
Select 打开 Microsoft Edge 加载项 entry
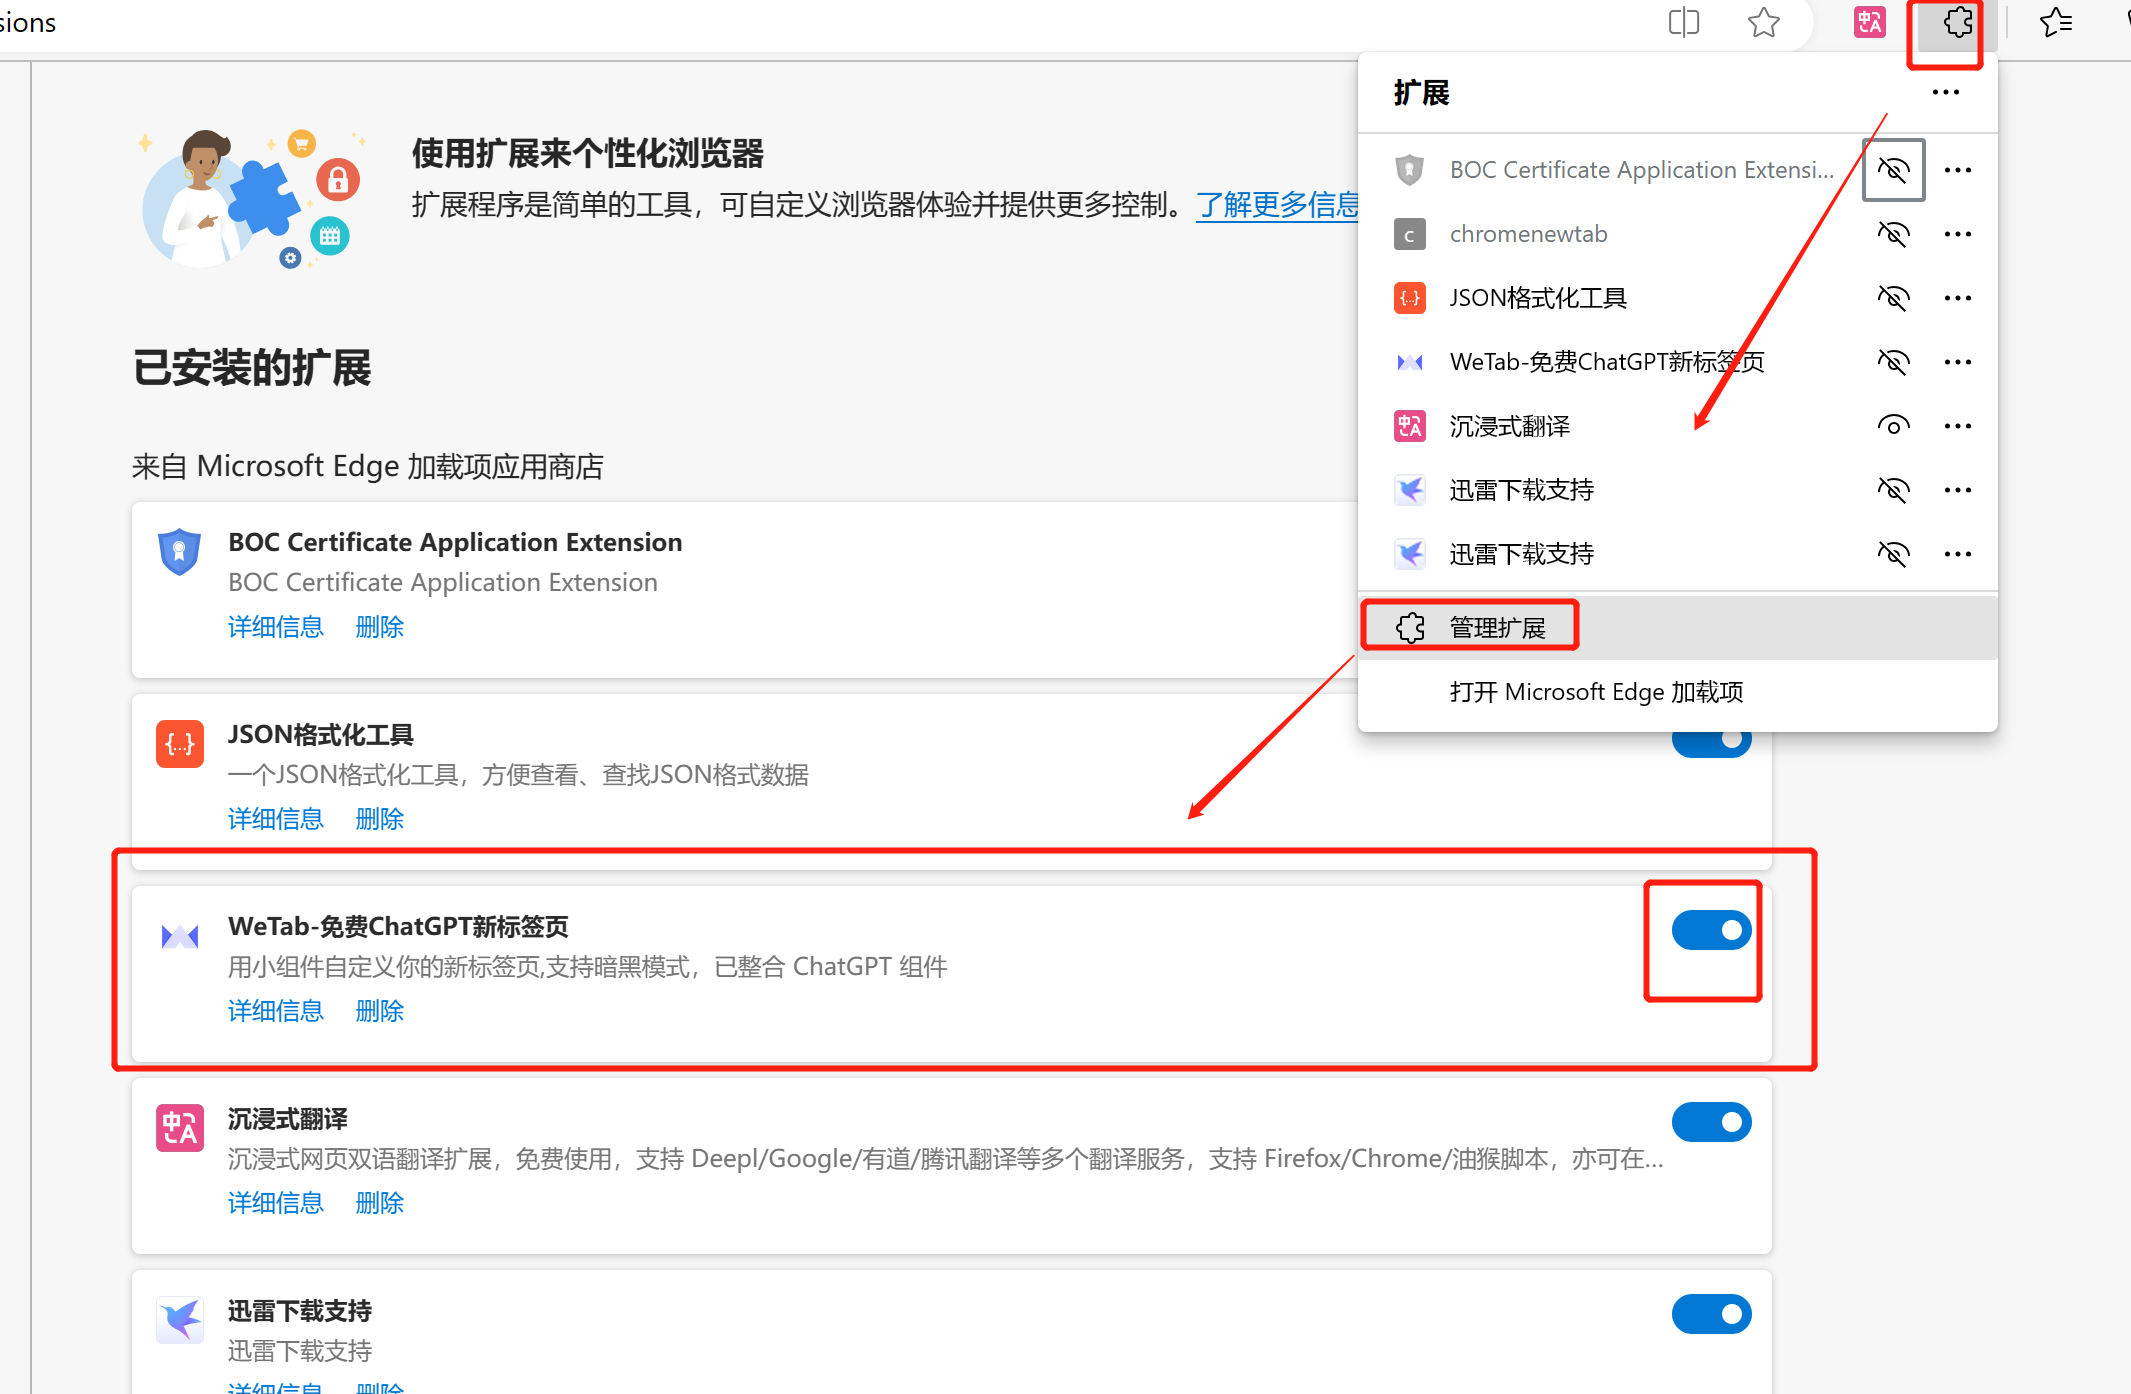click(x=1678, y=692)
